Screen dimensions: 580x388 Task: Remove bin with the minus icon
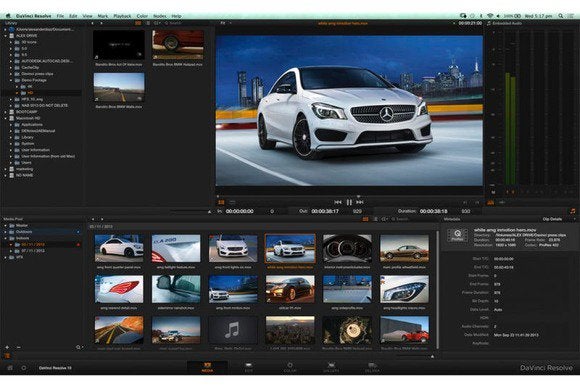pos(18,347)
